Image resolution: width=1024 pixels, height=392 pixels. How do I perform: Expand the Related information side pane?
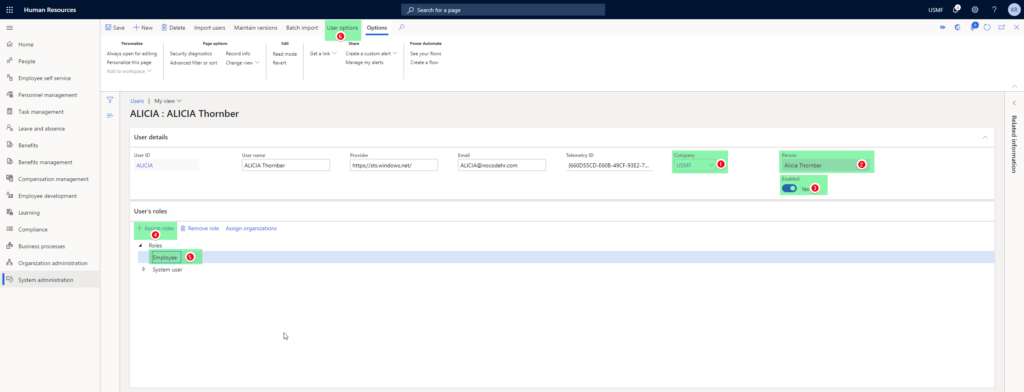coord(1014,103)
